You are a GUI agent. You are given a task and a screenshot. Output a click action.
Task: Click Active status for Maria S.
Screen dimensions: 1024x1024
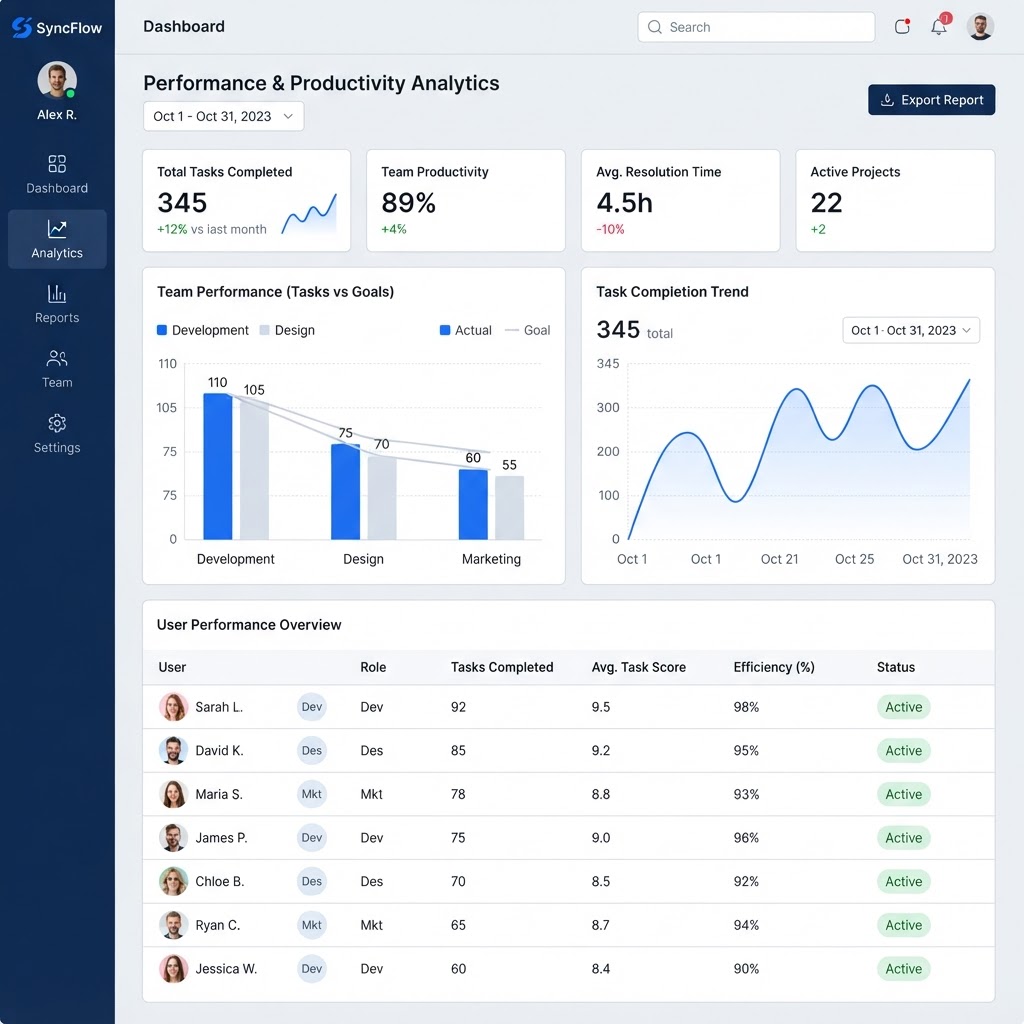[x=903, y=794]
